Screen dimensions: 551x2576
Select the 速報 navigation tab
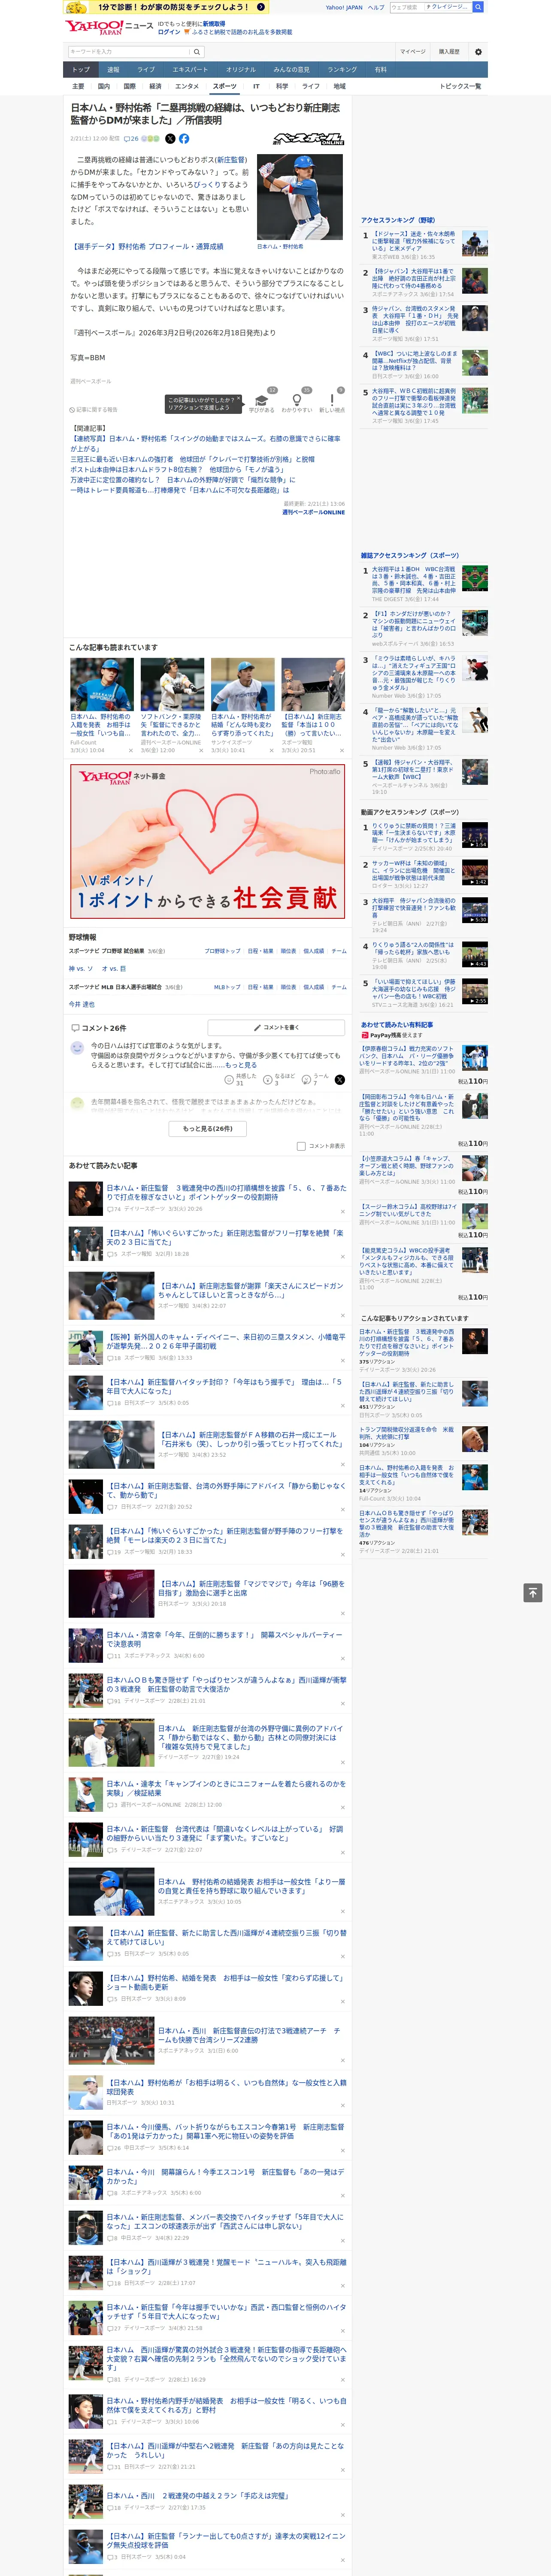[113, 70]
